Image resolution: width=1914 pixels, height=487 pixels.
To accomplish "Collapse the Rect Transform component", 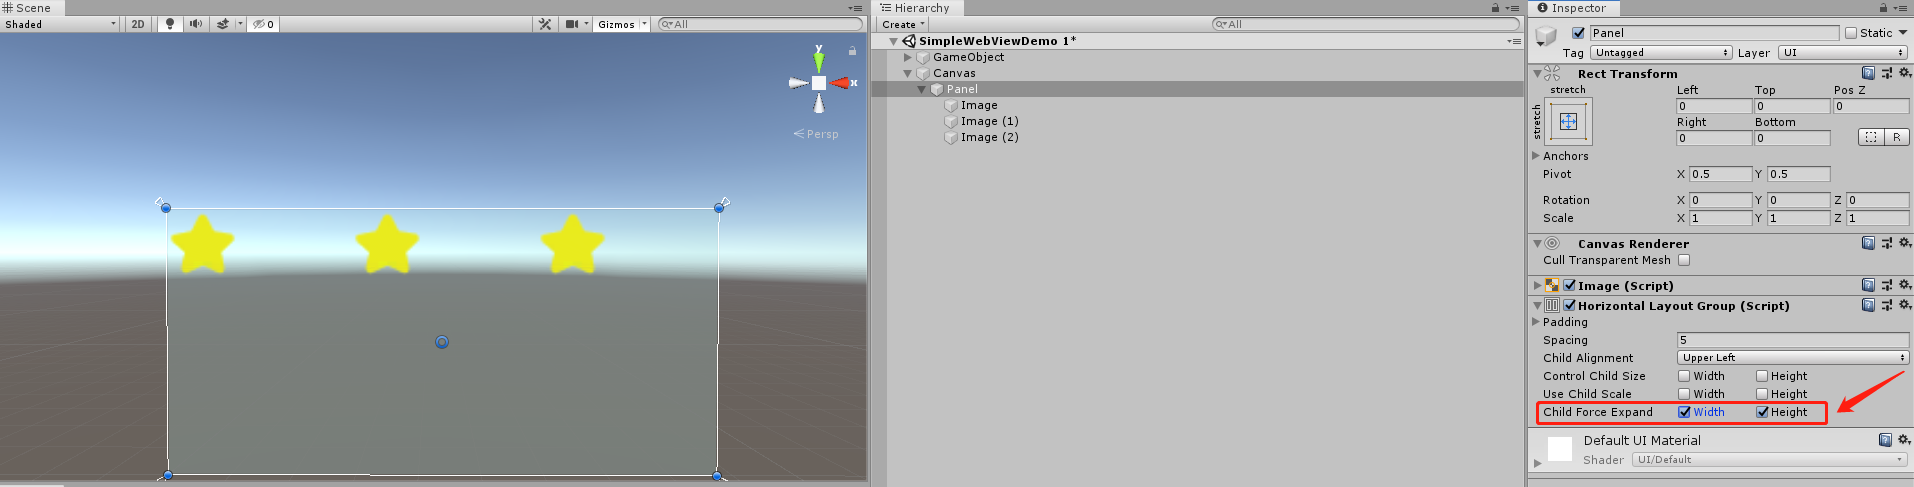I will (x=1537, y=73).
